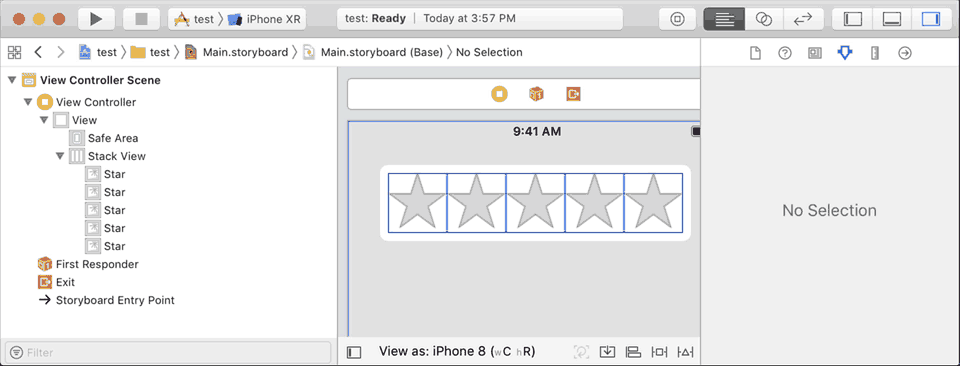Open the library button in toolbar
This screenshot has height=366, width=960.
coord(677,19)
